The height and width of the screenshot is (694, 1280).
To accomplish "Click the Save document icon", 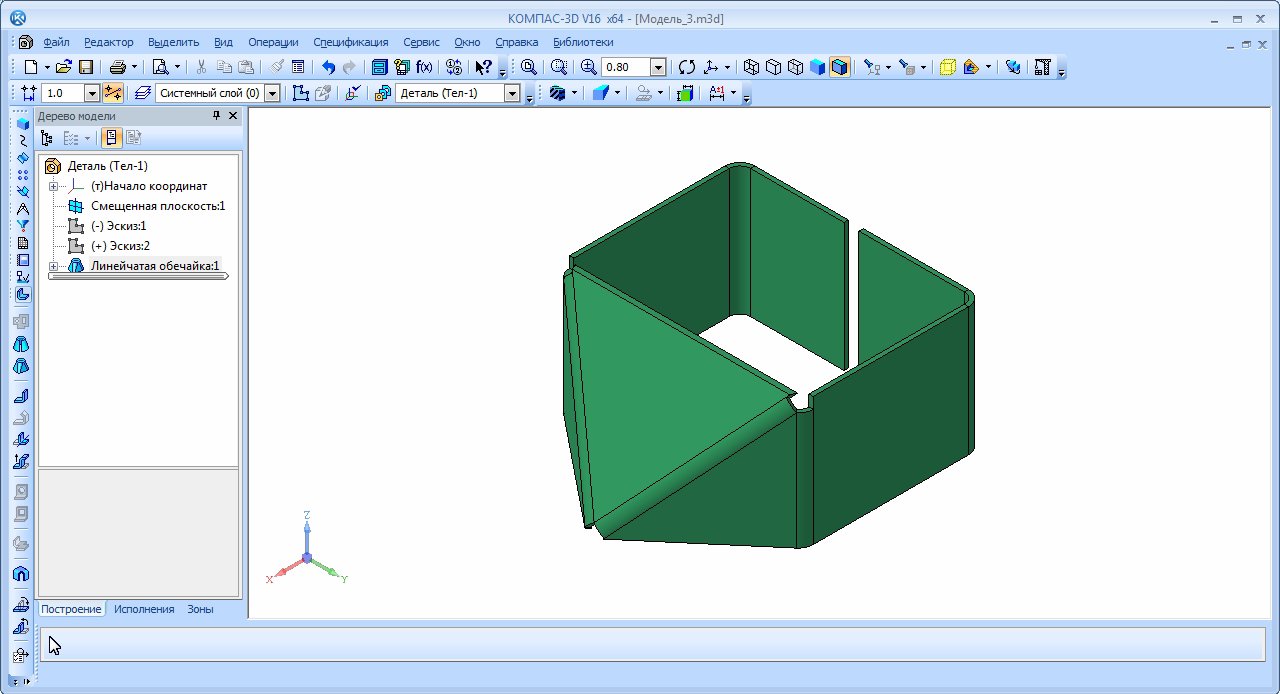I will click(x=86, y=67).
